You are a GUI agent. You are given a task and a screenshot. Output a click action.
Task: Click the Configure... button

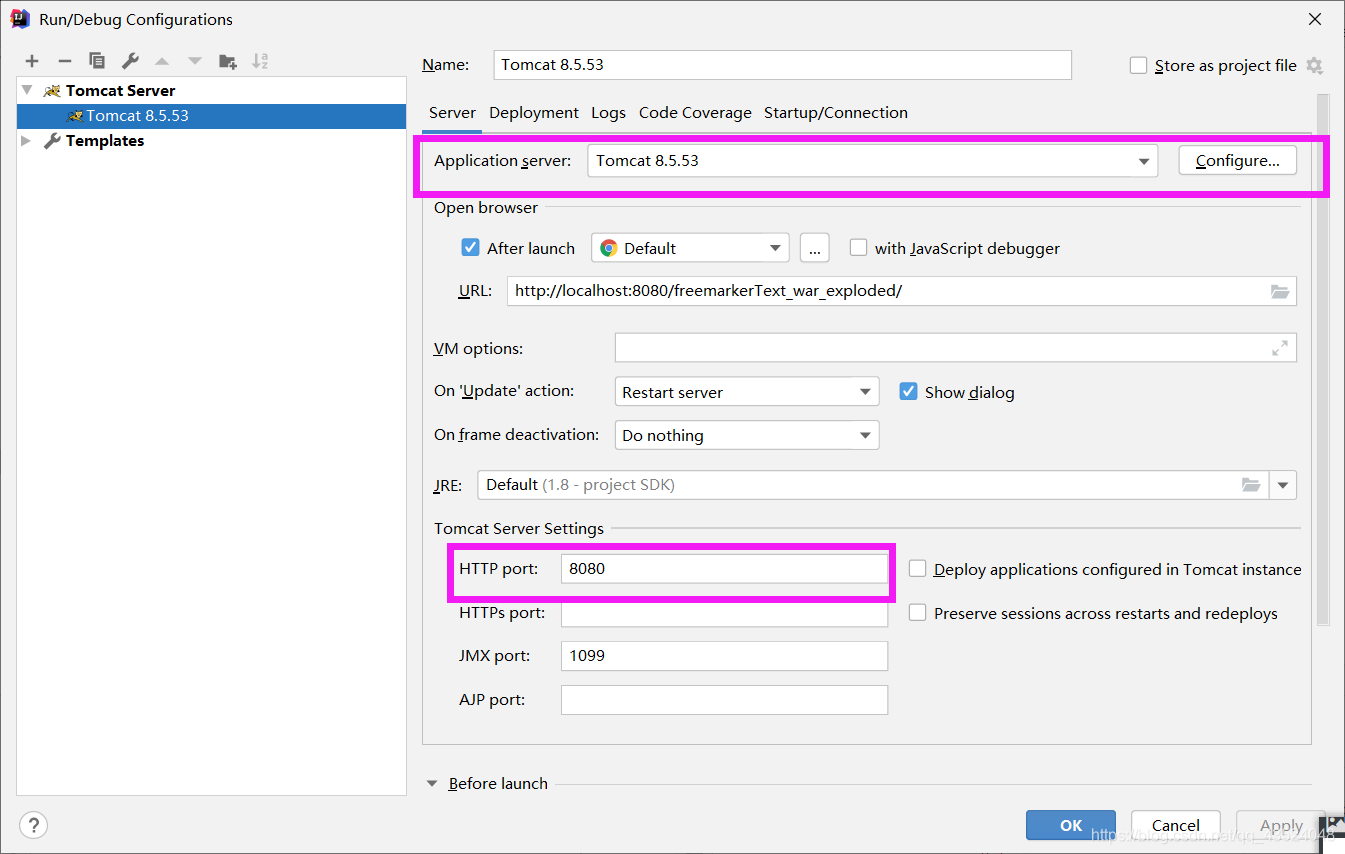click(1237, 161)
